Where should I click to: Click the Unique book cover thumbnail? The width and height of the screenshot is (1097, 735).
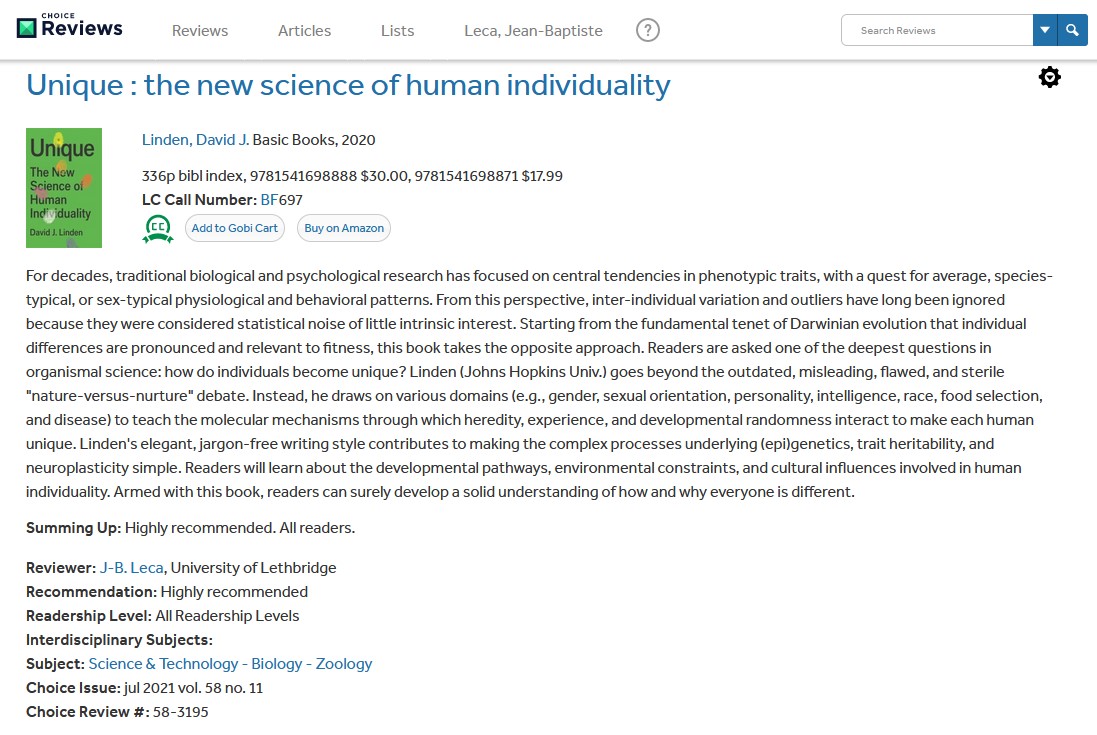64,188
